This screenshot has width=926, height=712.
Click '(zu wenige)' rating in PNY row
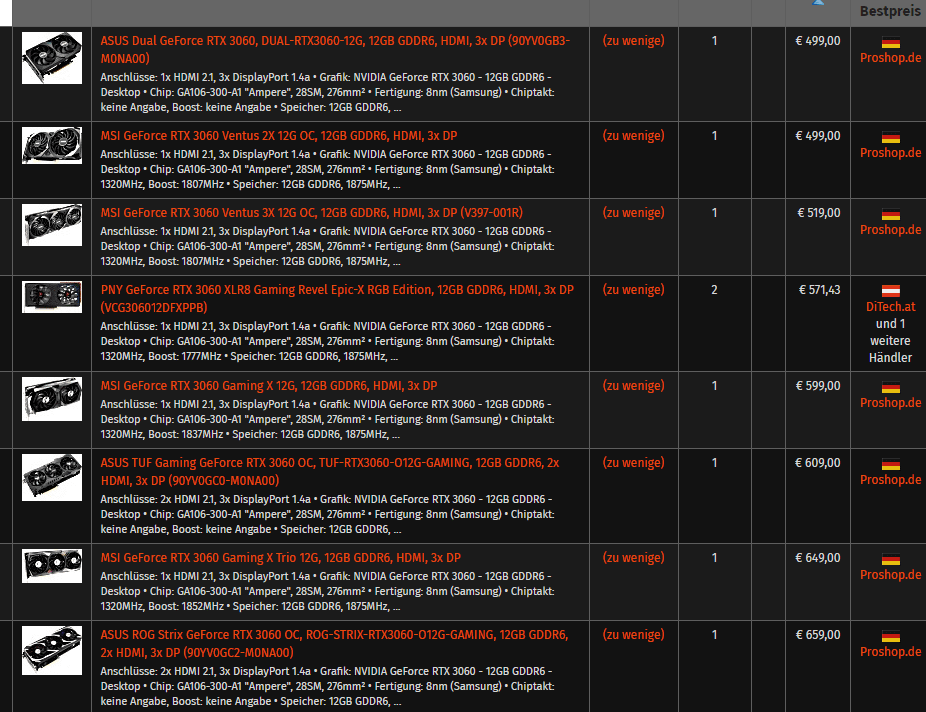click(633, 290)
